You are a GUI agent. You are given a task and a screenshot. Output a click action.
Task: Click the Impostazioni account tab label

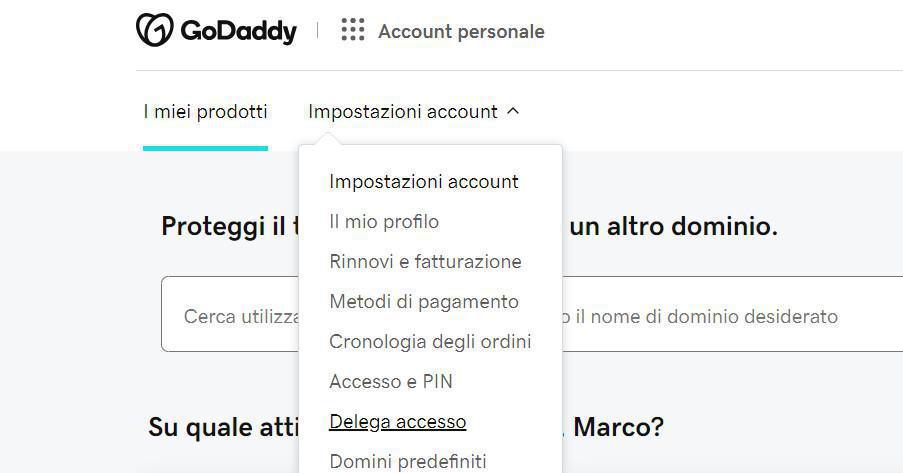coord(402,112)
